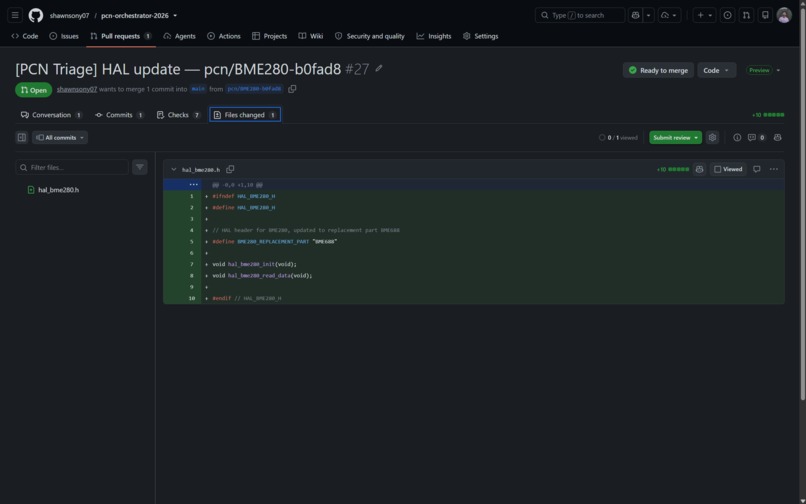Switch to the Checks tab
The height and width of the screenshot is (504, 806).
tap(178, 115)
